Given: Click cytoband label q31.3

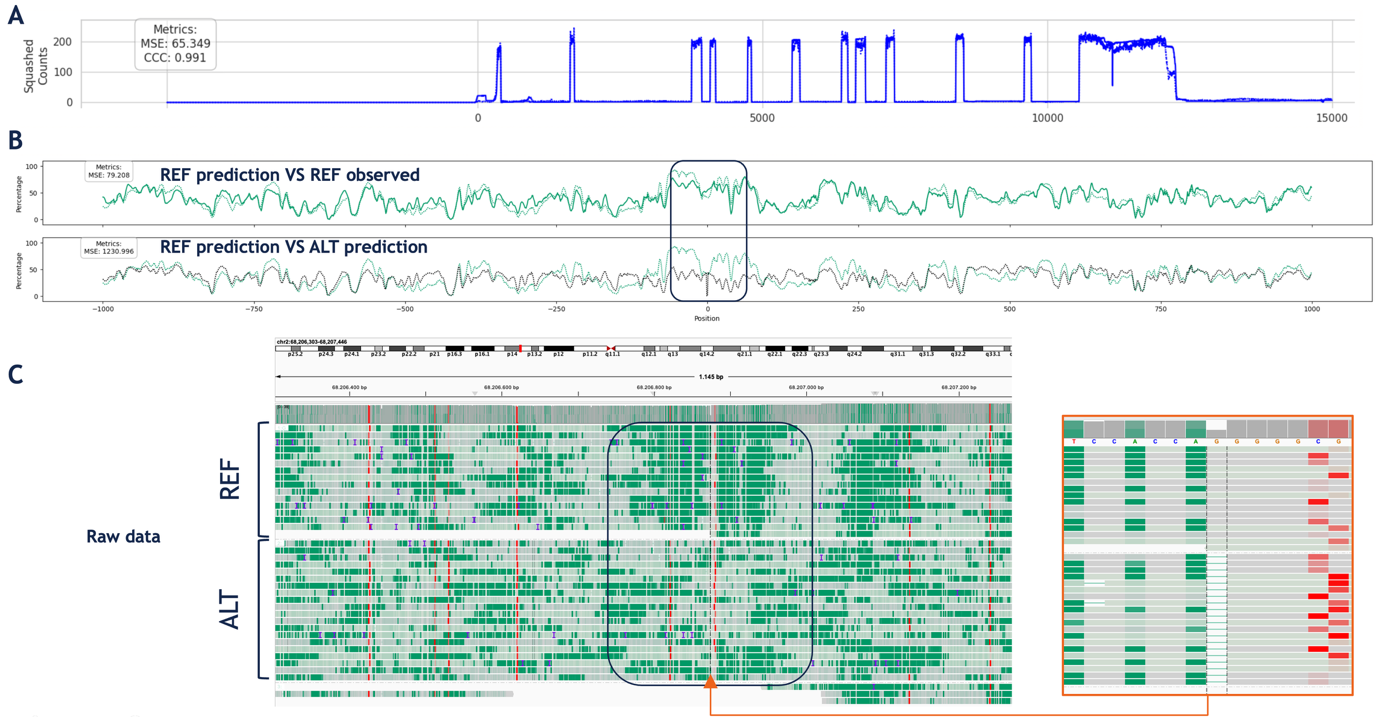Looking at the screenshot, I should coord(926,354).
